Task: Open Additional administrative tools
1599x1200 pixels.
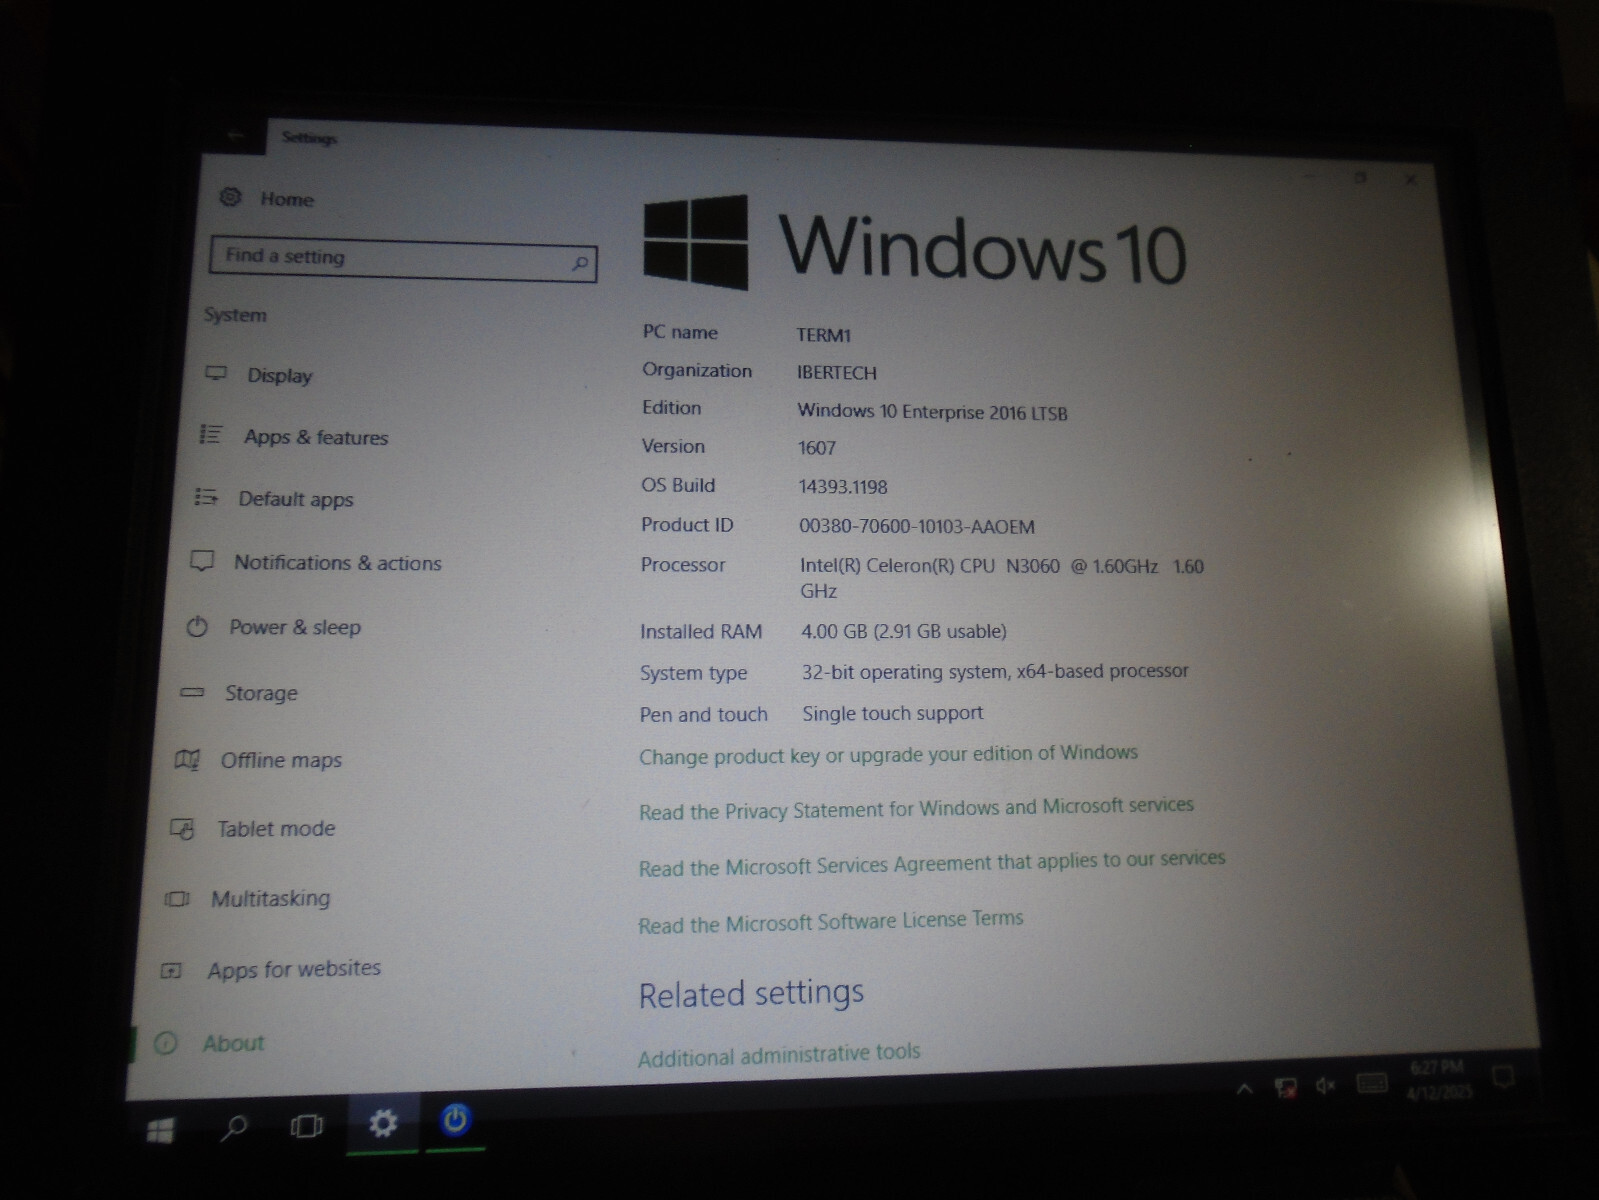Action: point(779,1054)
